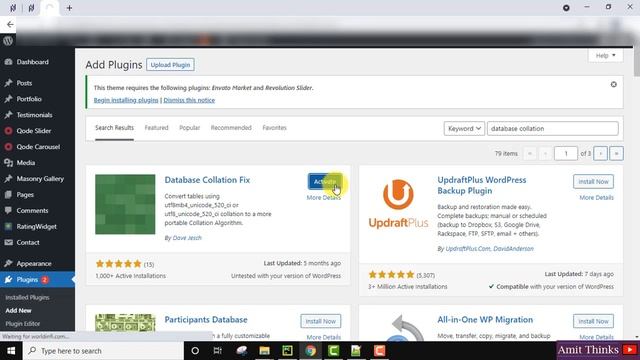Viewport: 640px width, 360px height.
Task: Click the Qode Carousel red icon
Action: point(8,147)
